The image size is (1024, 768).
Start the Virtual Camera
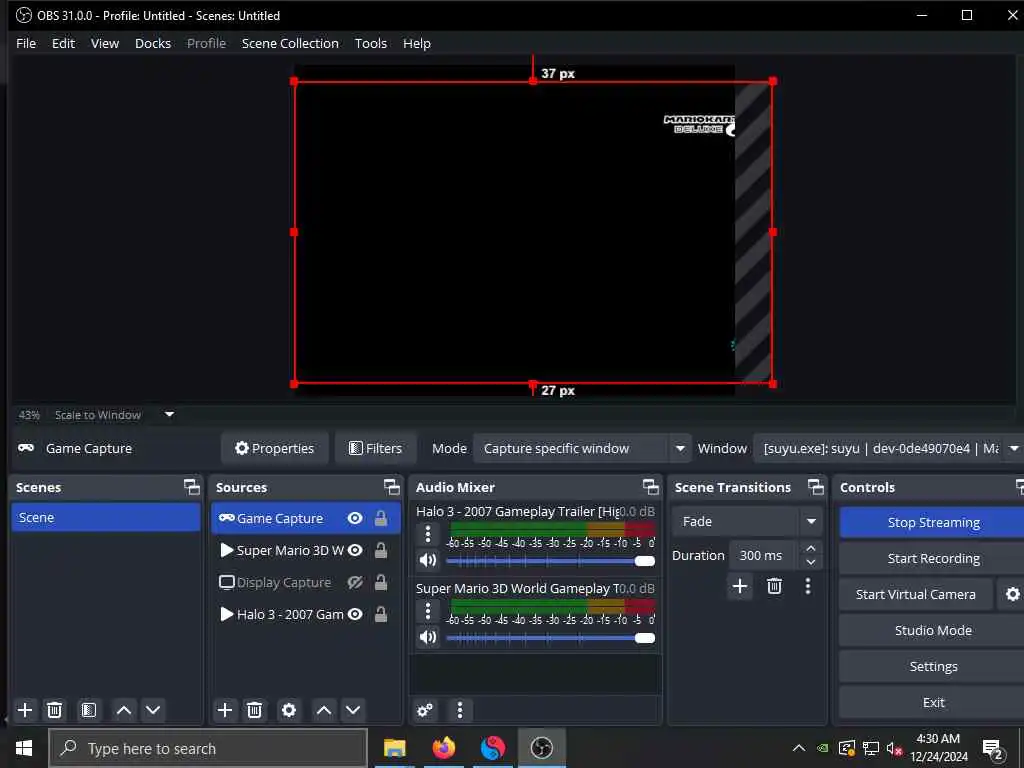tap(916, 594)
